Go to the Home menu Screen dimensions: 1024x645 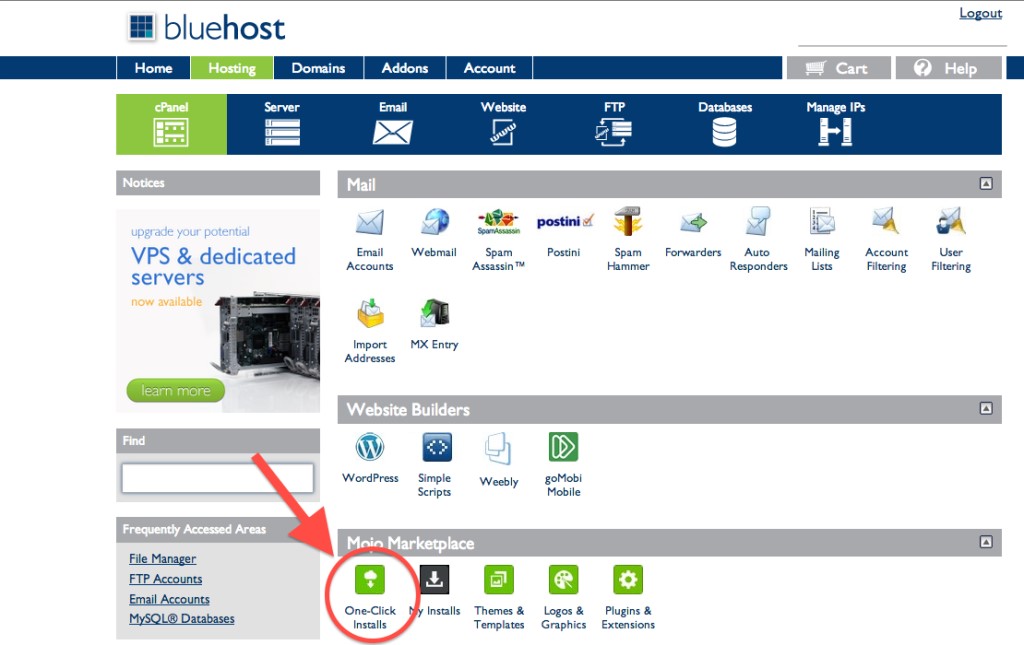(x=153, y=68)
